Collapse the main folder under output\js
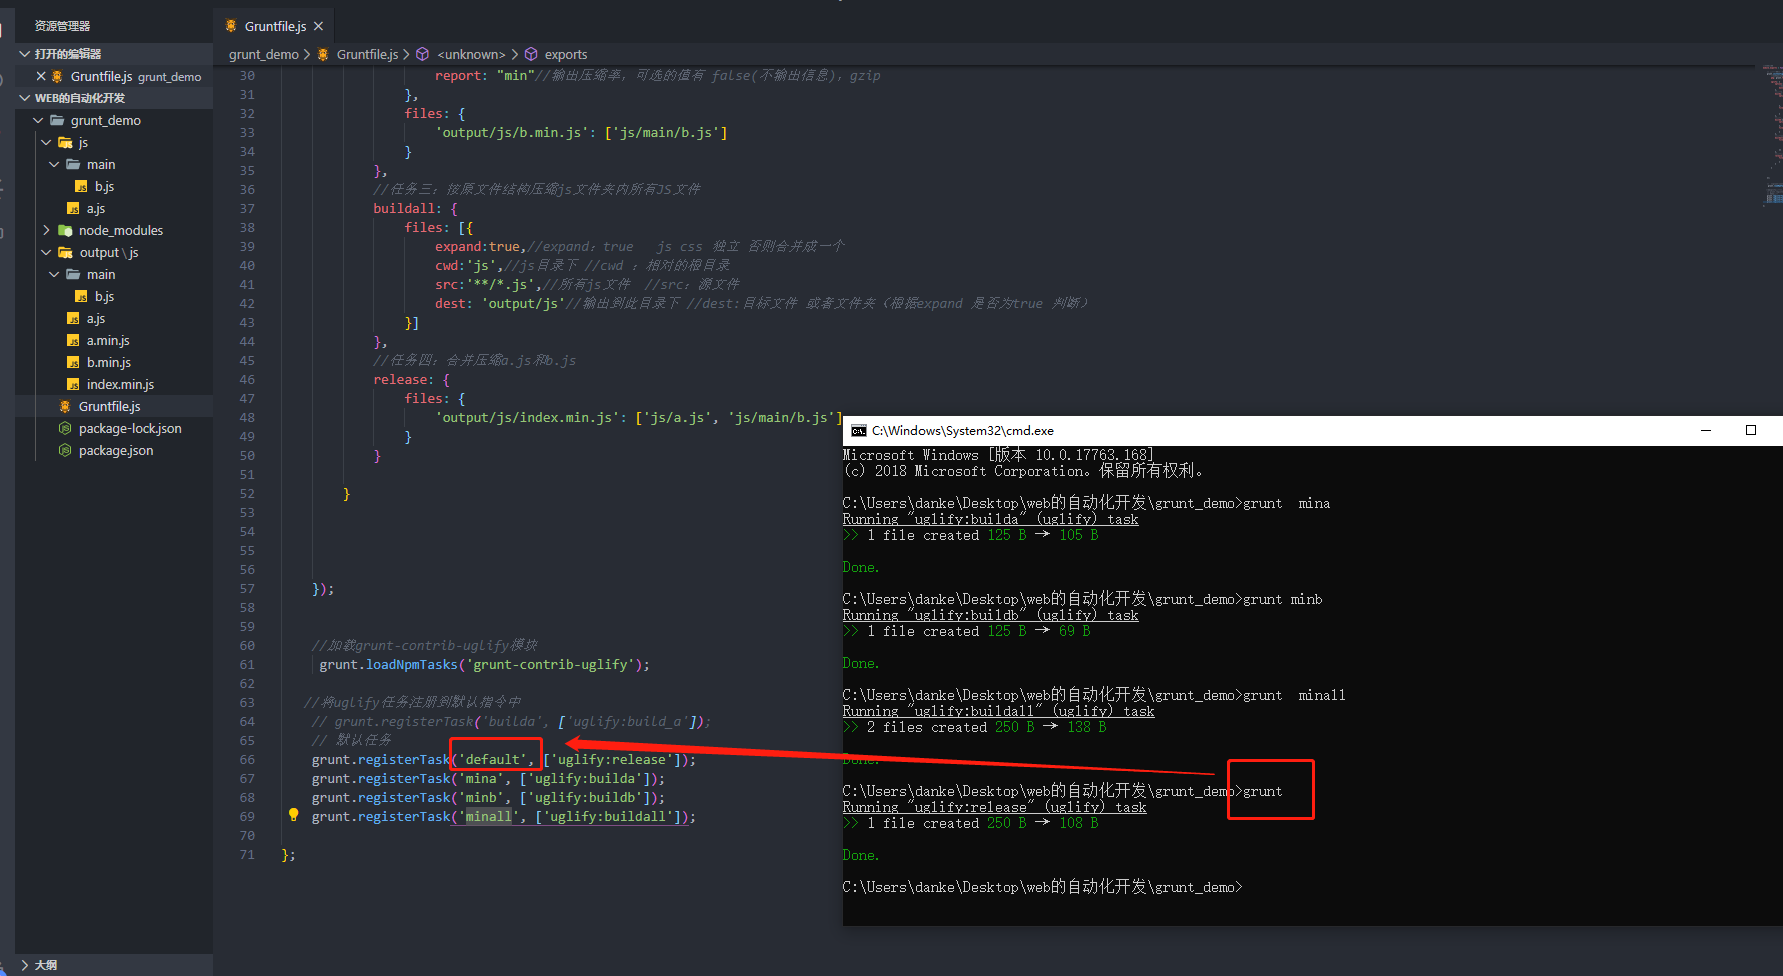Image resolution: width=1783 pixels, height=976 pixels. 54,274
